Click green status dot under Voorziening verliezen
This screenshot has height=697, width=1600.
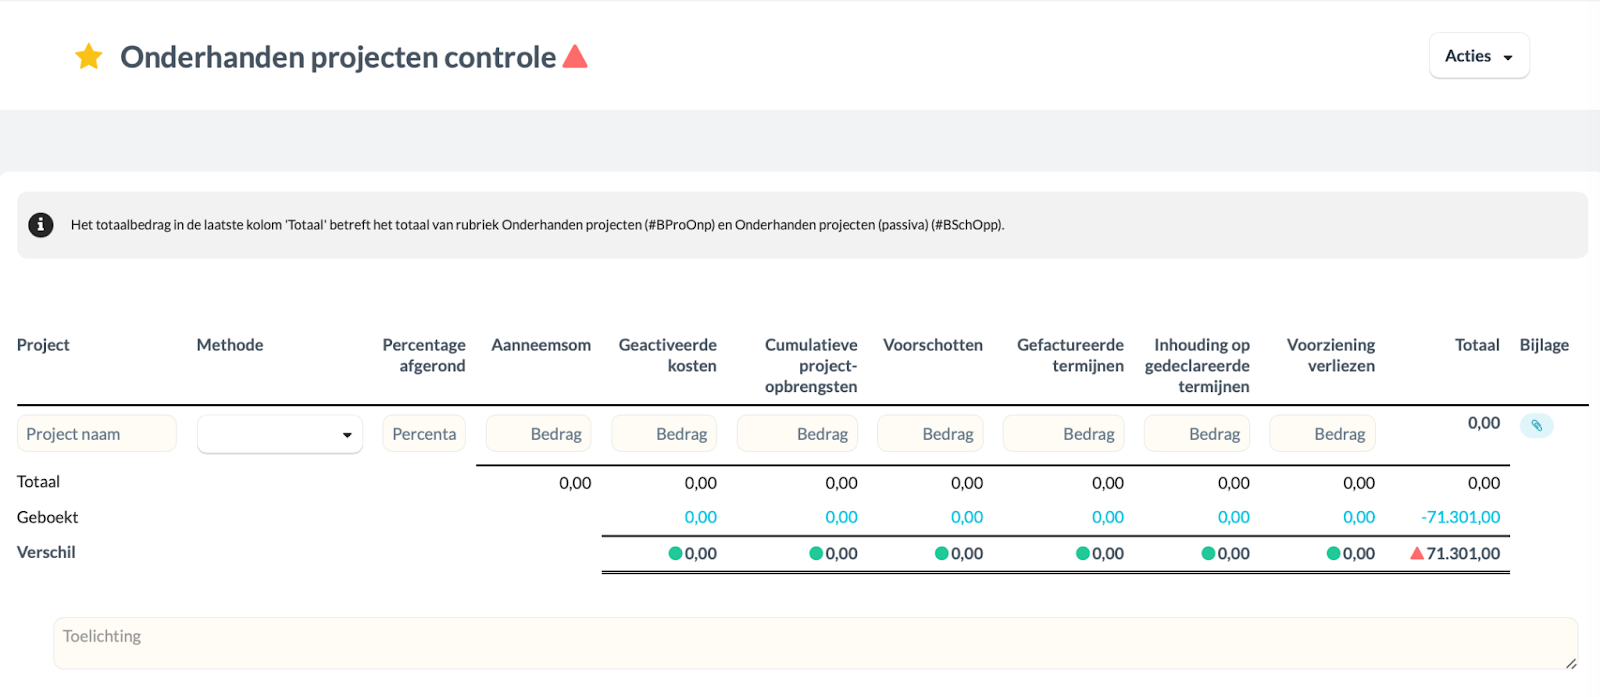[1334, 553]
